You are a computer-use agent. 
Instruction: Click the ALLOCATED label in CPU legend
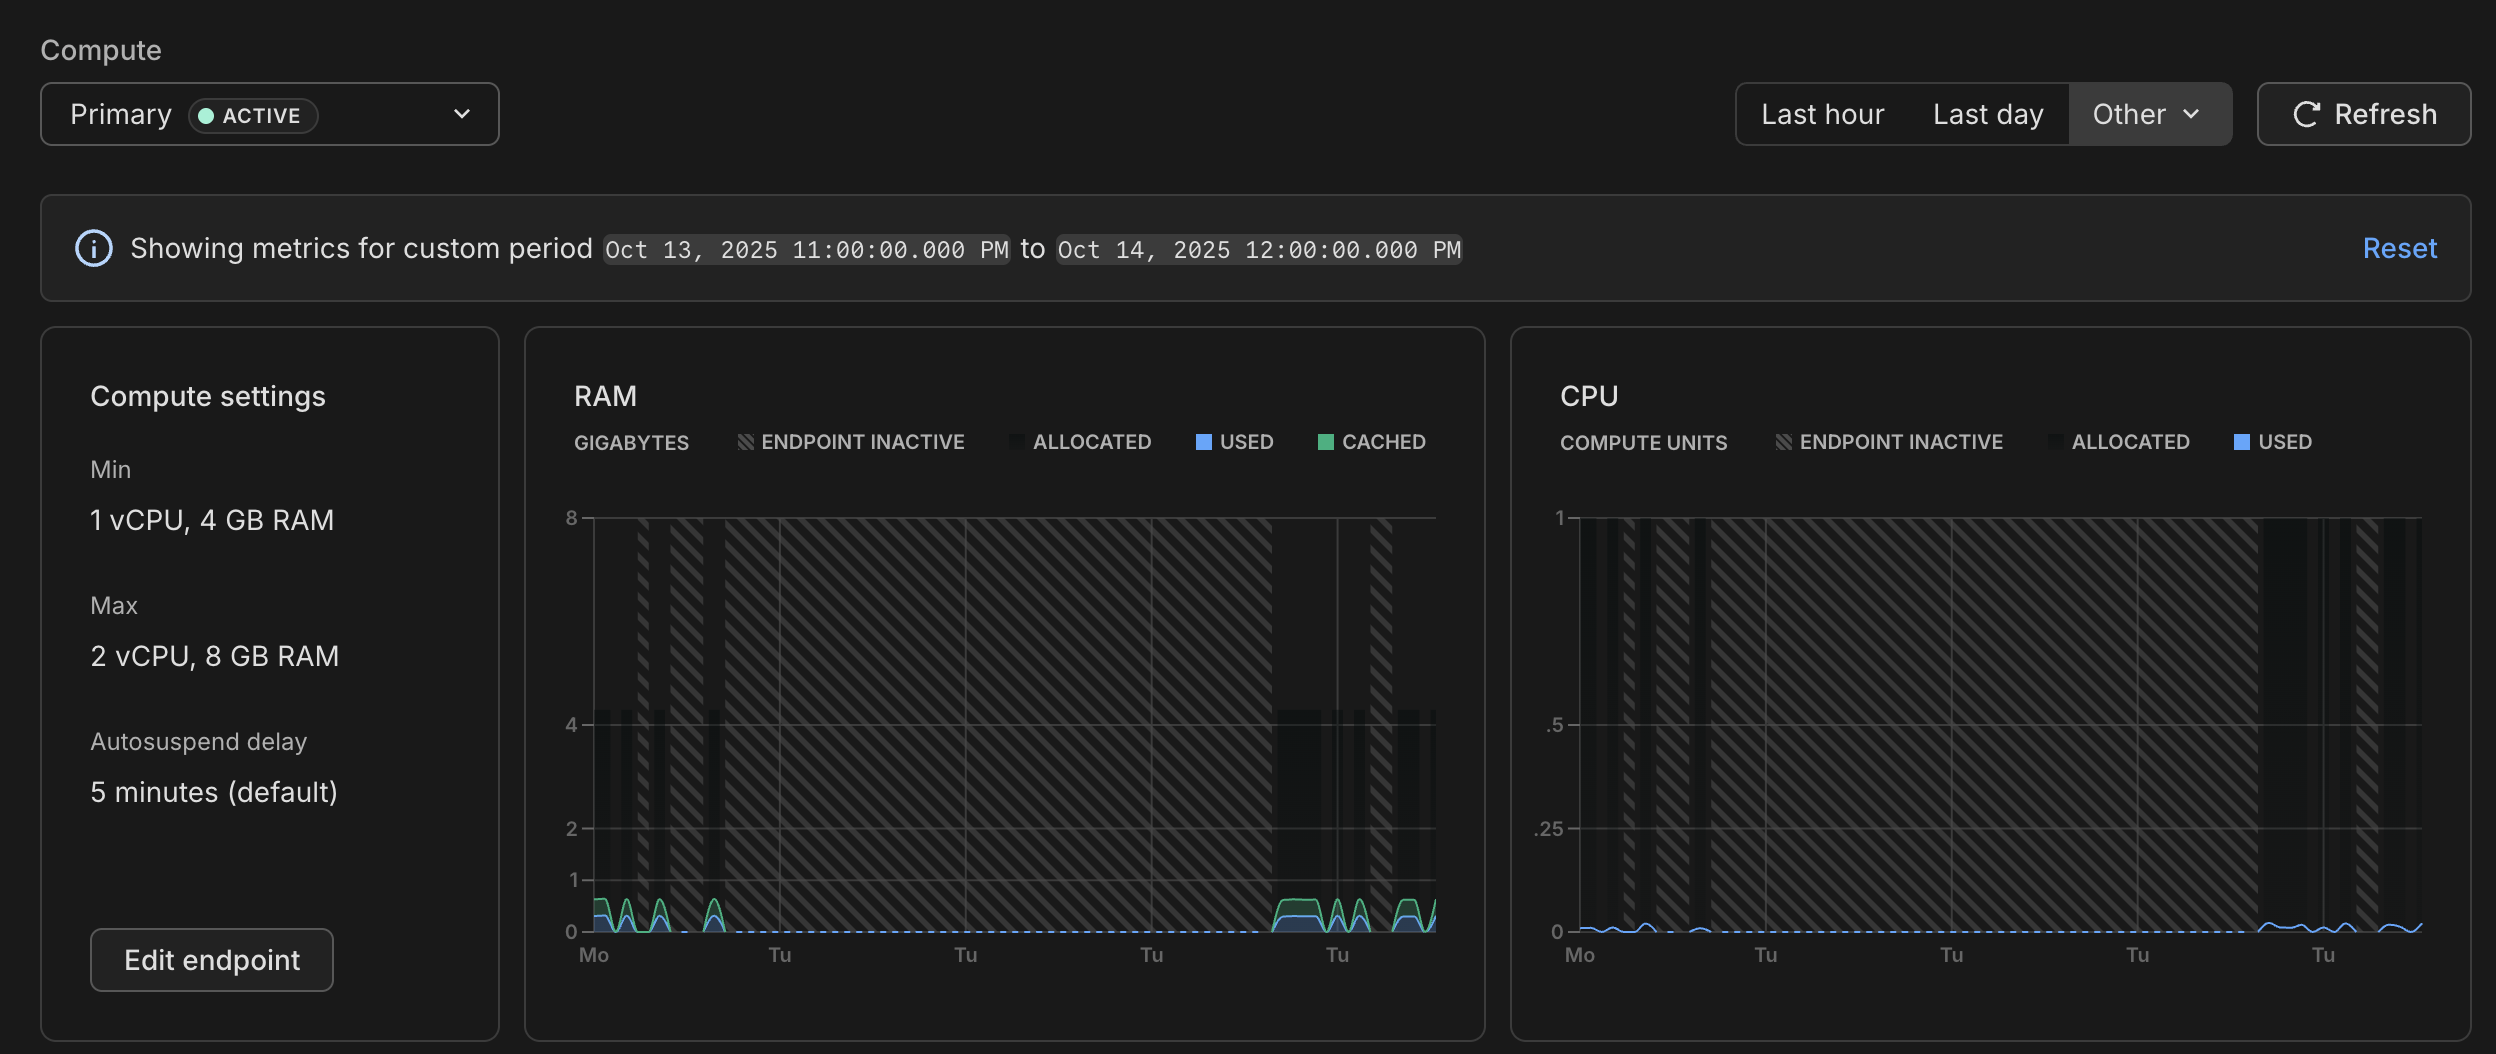coord(2131,442)
